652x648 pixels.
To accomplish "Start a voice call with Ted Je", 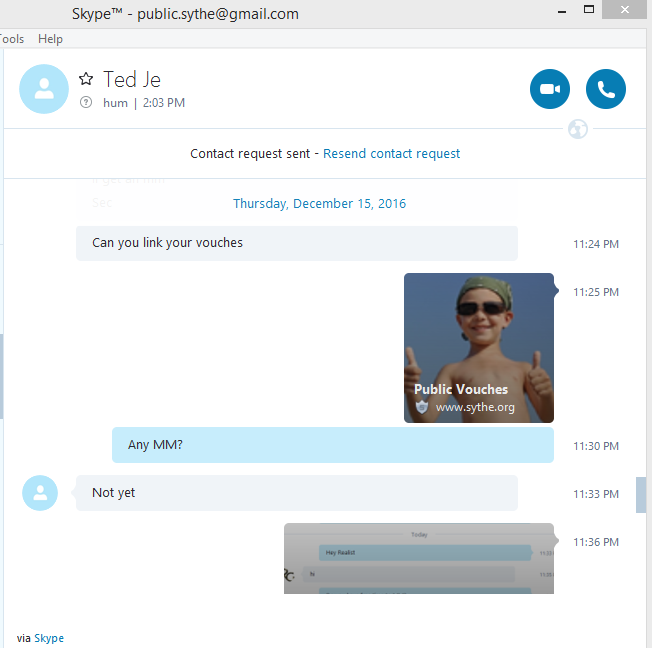I will pyautogui.click(x=605, y=89).
